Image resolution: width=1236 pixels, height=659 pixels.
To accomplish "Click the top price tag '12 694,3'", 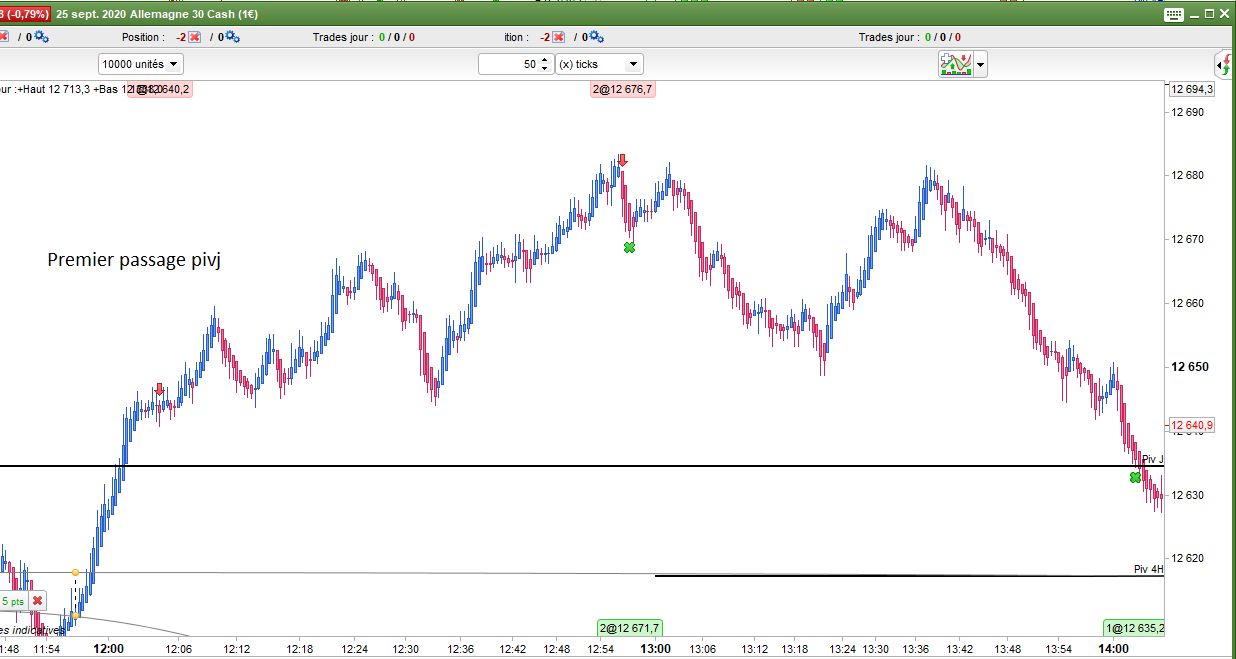I will [1193, 89].
